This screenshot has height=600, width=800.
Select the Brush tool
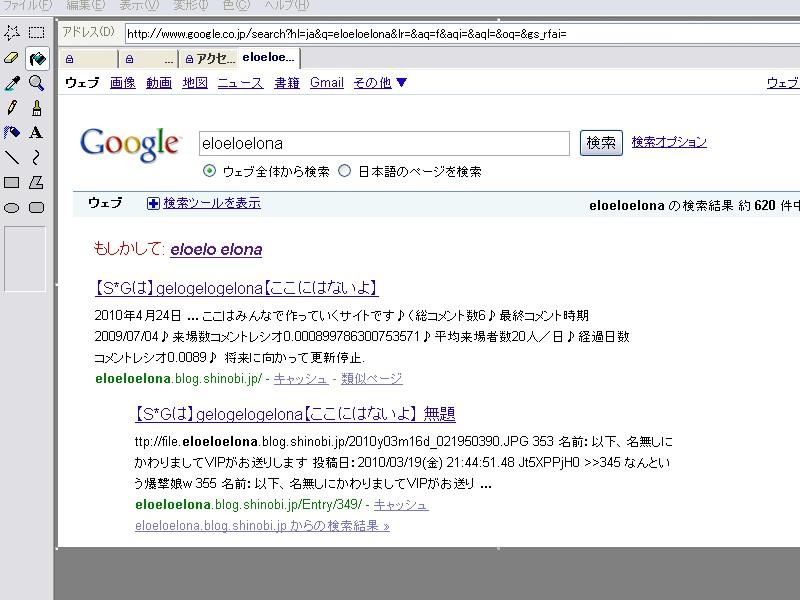tap(36, 108)
